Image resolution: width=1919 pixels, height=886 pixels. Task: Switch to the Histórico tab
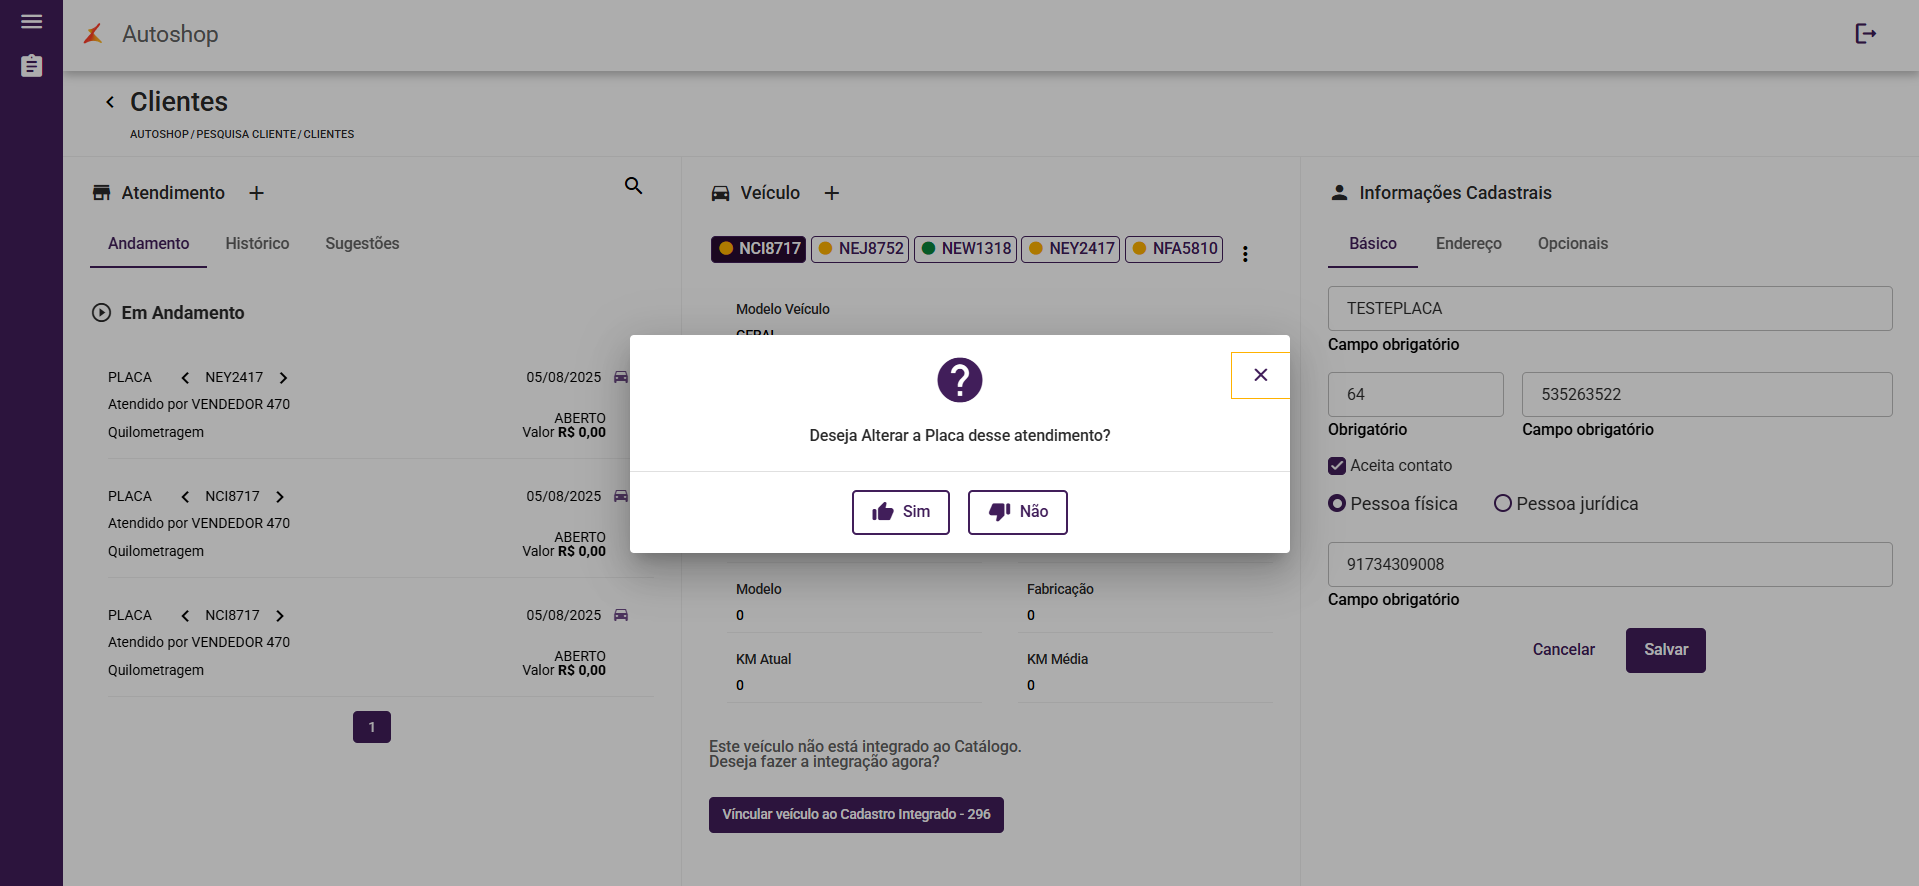[x=257, y=244]
